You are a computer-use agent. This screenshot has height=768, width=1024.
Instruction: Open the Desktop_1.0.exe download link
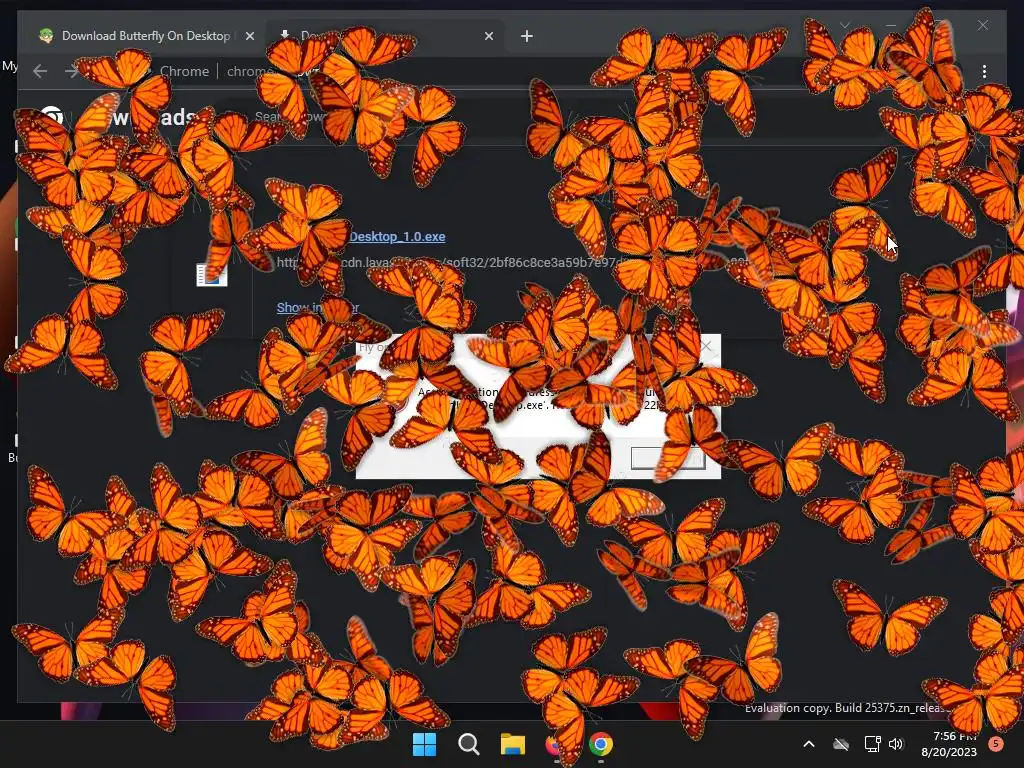click(x=397, y=236)
